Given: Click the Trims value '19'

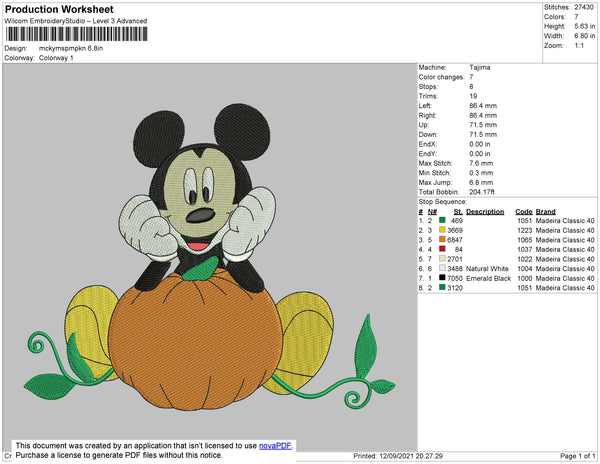Looking at the screenshot, I should [473, 96].
